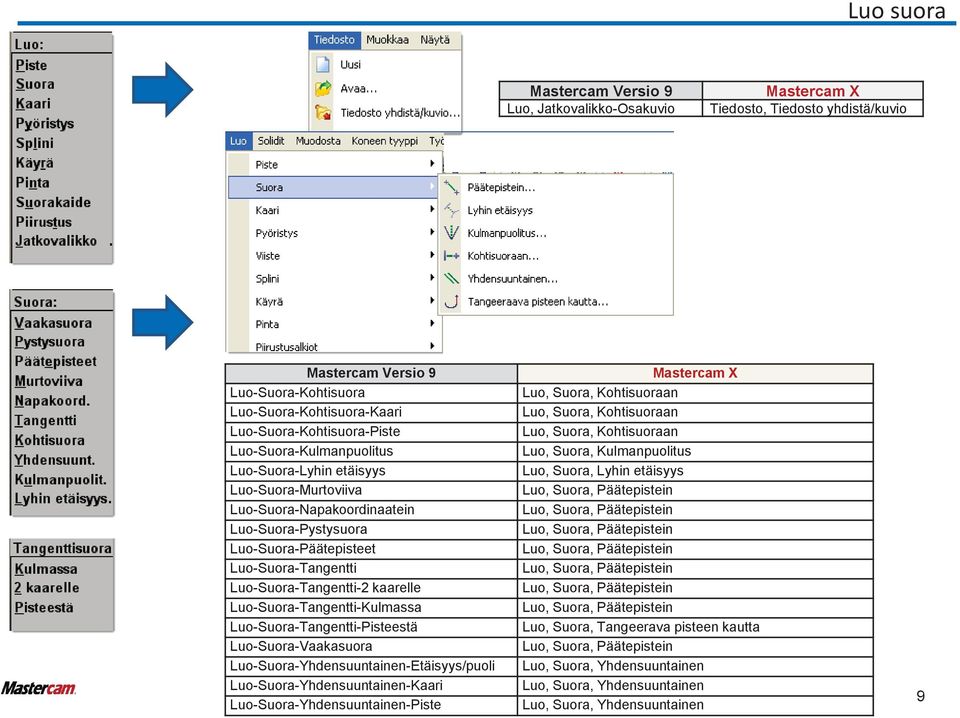Screen dimensions: 960x718
Task: Open the Koneen tyyppi menu
Action: coord(384,141)
